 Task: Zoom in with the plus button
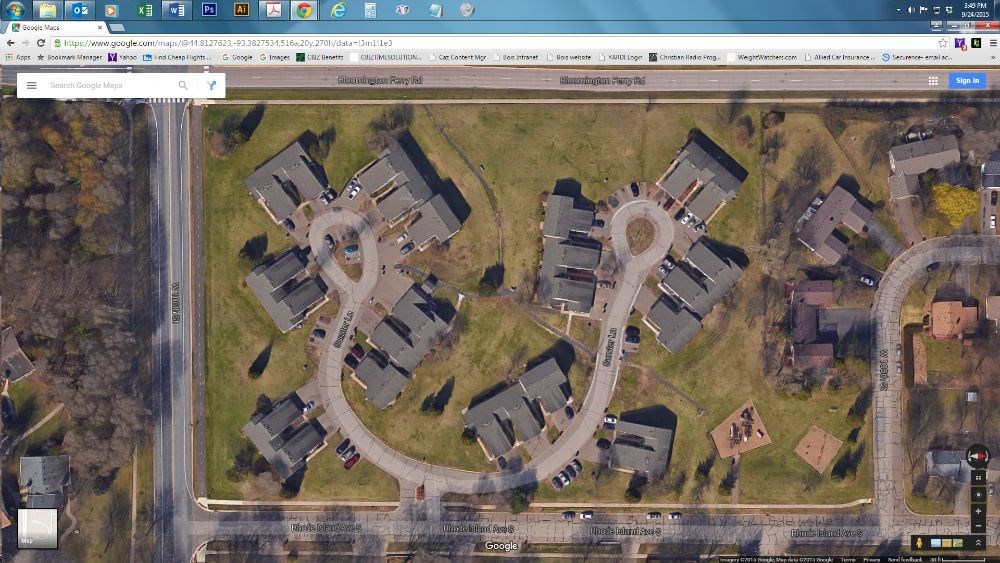[x=978, y=511]
